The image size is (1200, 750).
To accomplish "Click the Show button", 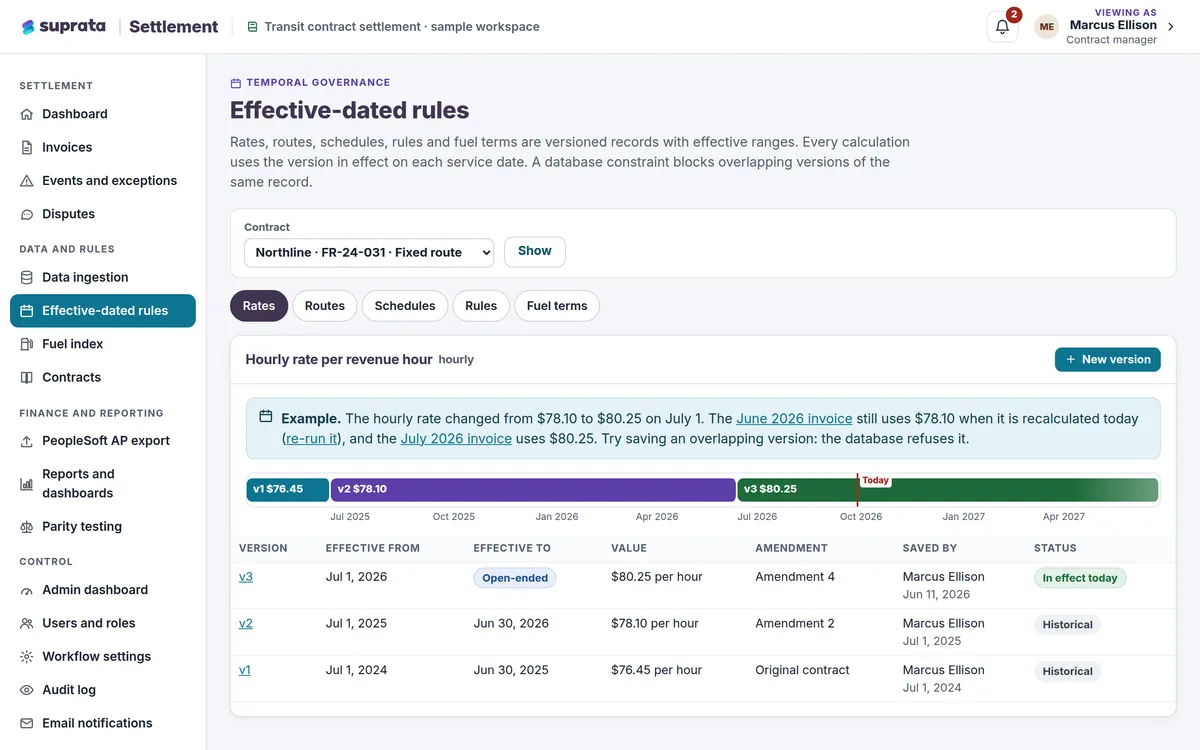I will point(535,252).
